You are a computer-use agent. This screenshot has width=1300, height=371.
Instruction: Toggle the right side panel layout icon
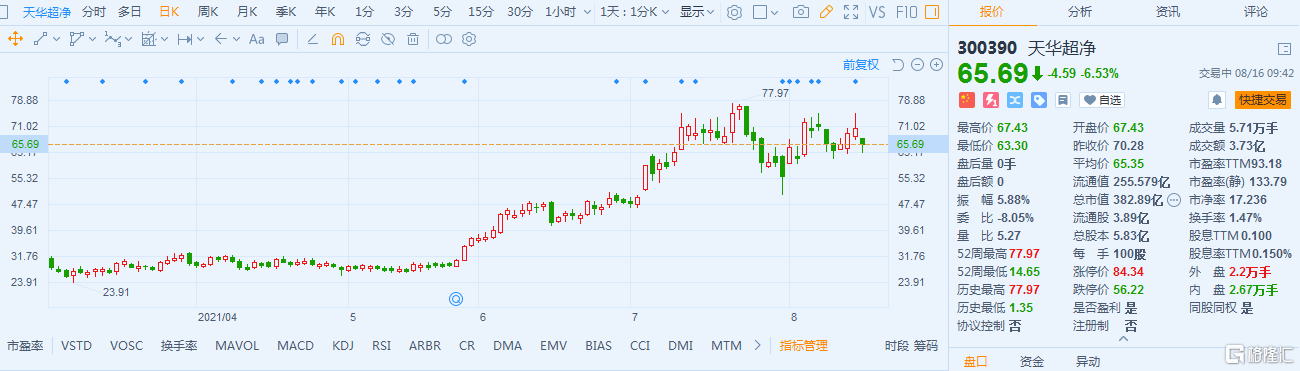pyautogui.click(x=931, y=12)
